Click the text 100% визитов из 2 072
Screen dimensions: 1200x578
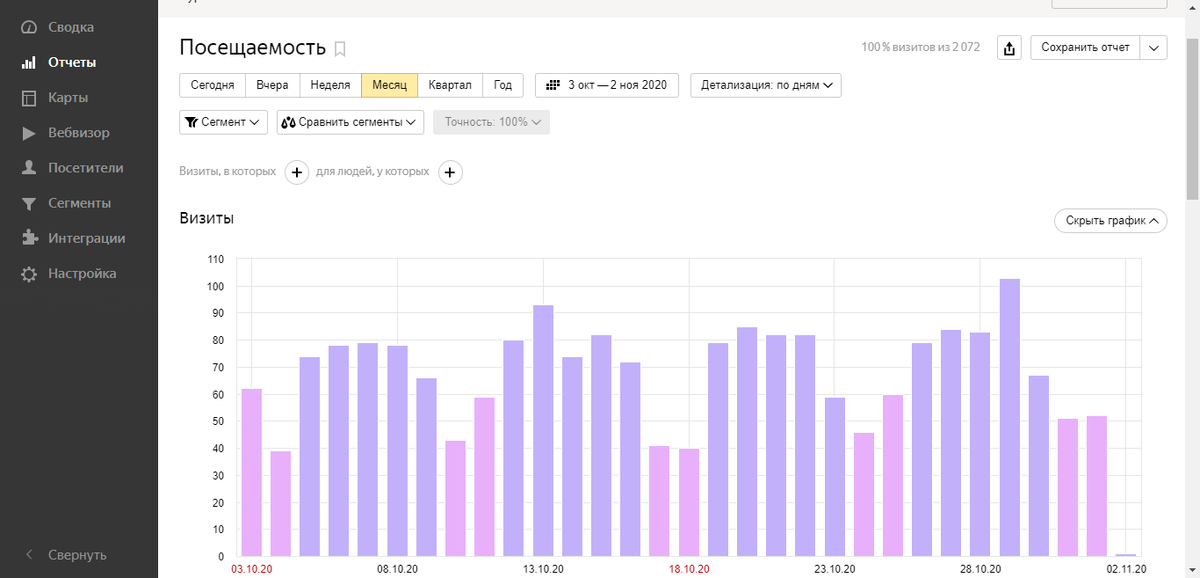pyautogui.click(x=920, y=48)
